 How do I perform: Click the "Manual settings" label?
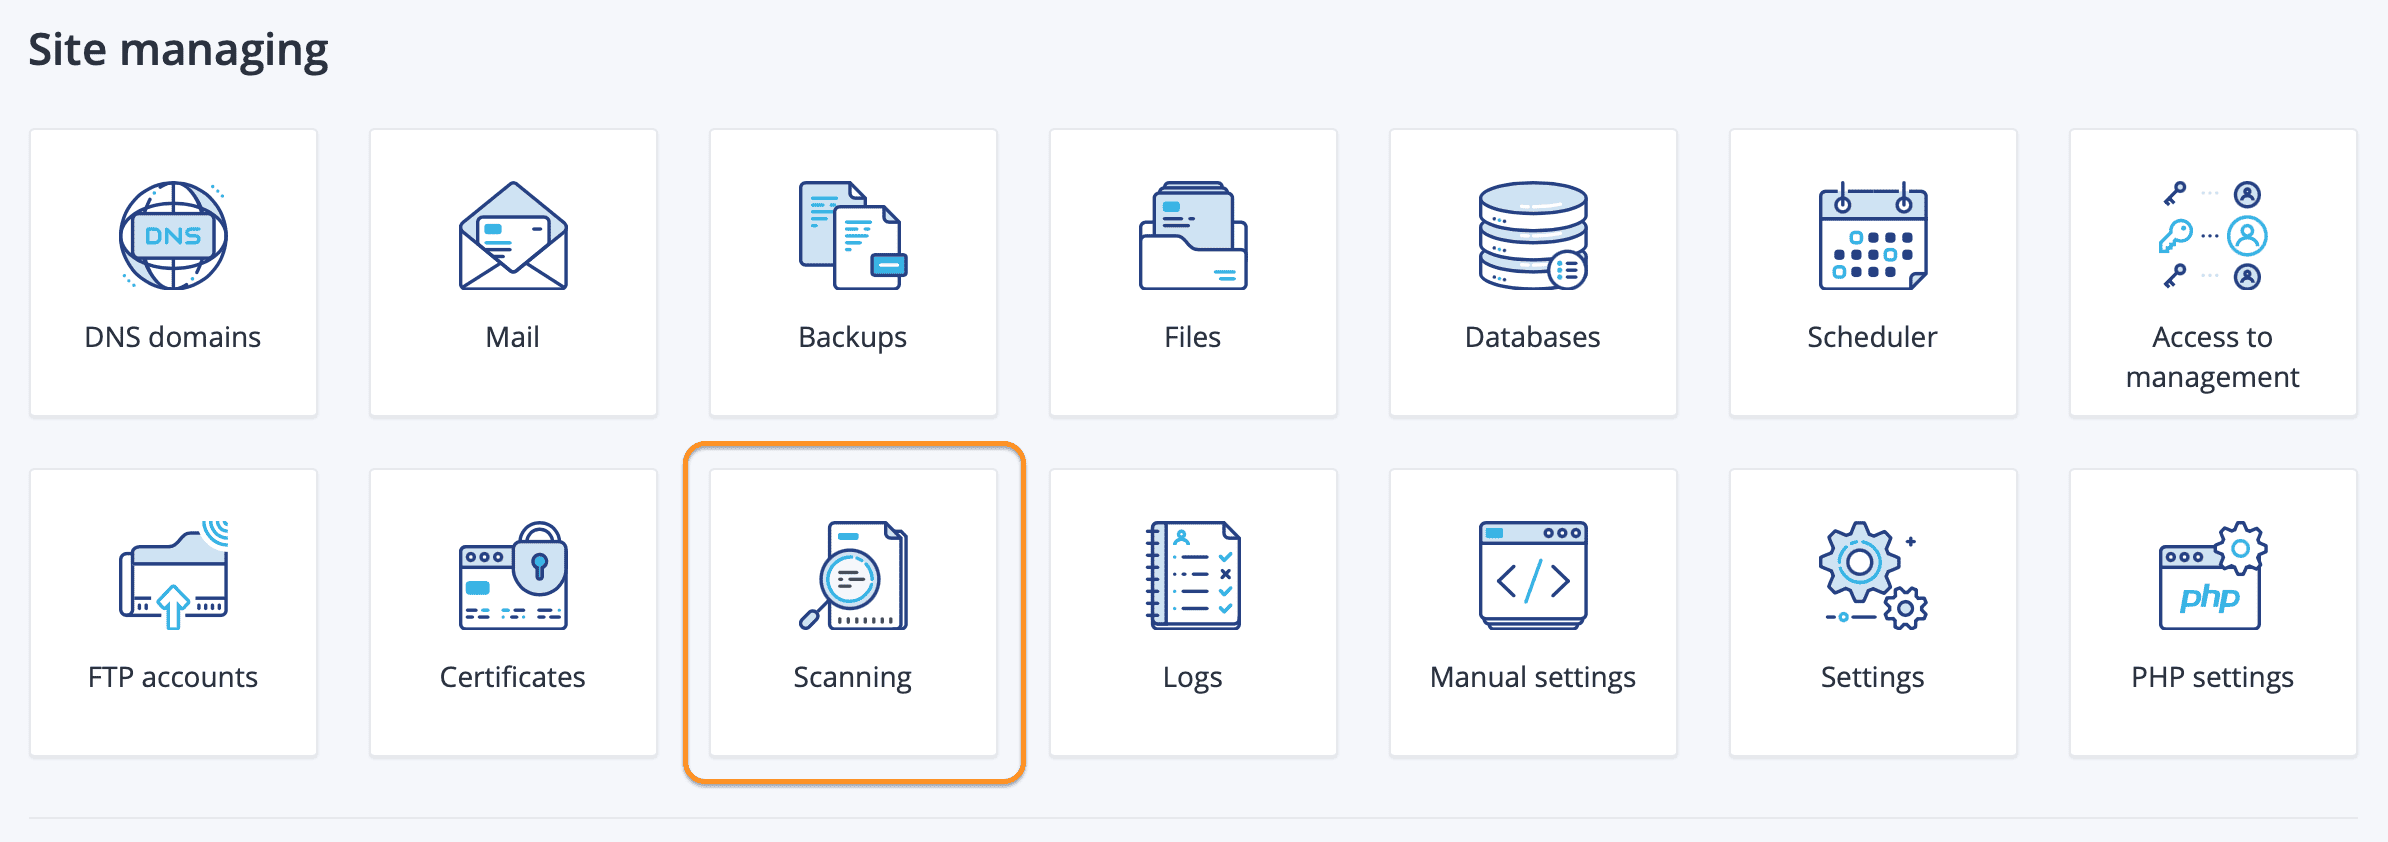(x=1533, y=677)
